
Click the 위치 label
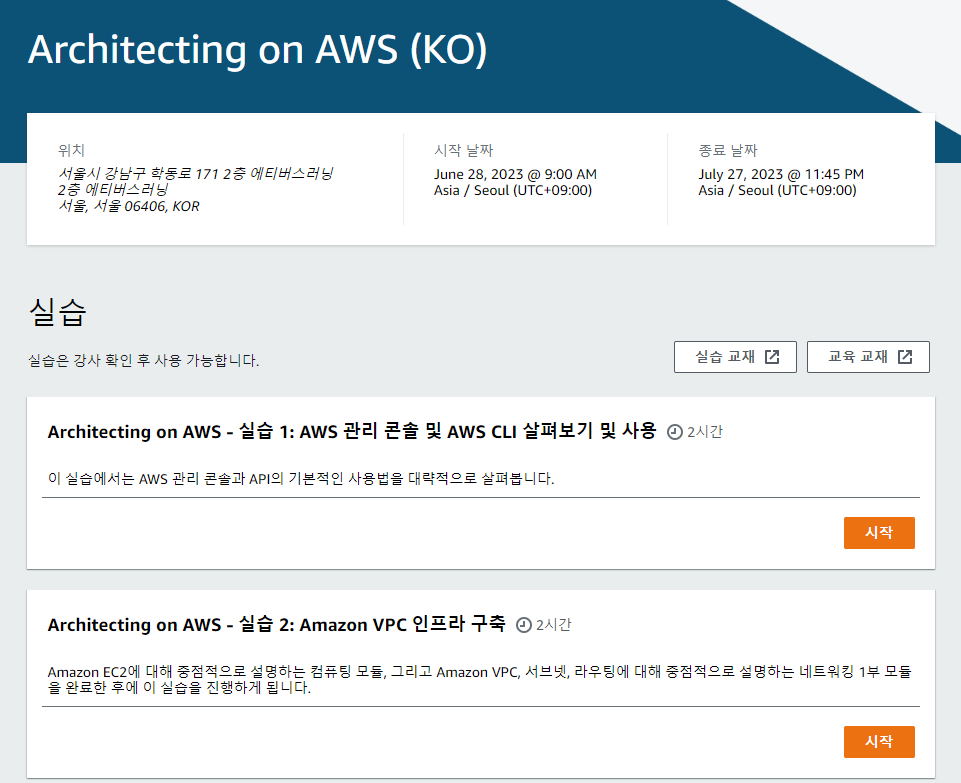click(71, 150)
